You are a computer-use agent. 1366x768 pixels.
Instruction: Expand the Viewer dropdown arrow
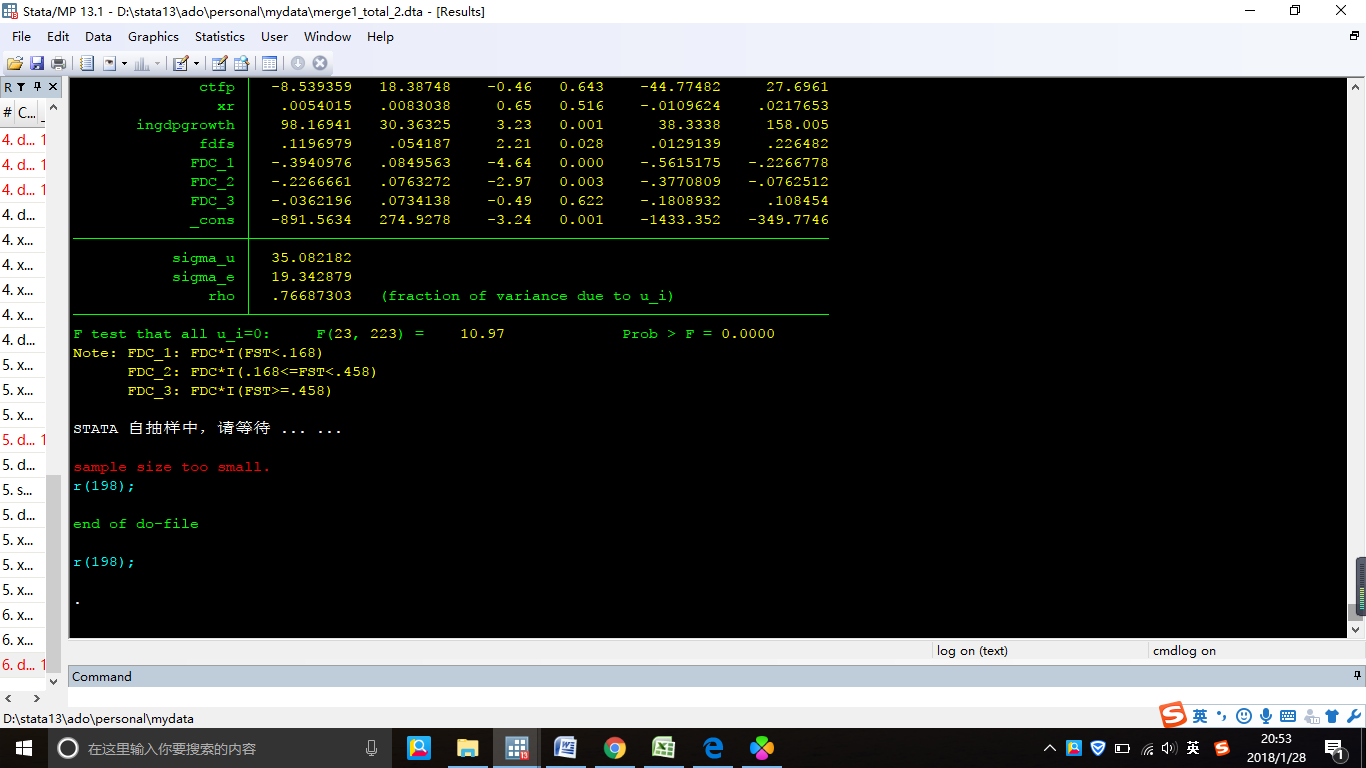point(124,63)
